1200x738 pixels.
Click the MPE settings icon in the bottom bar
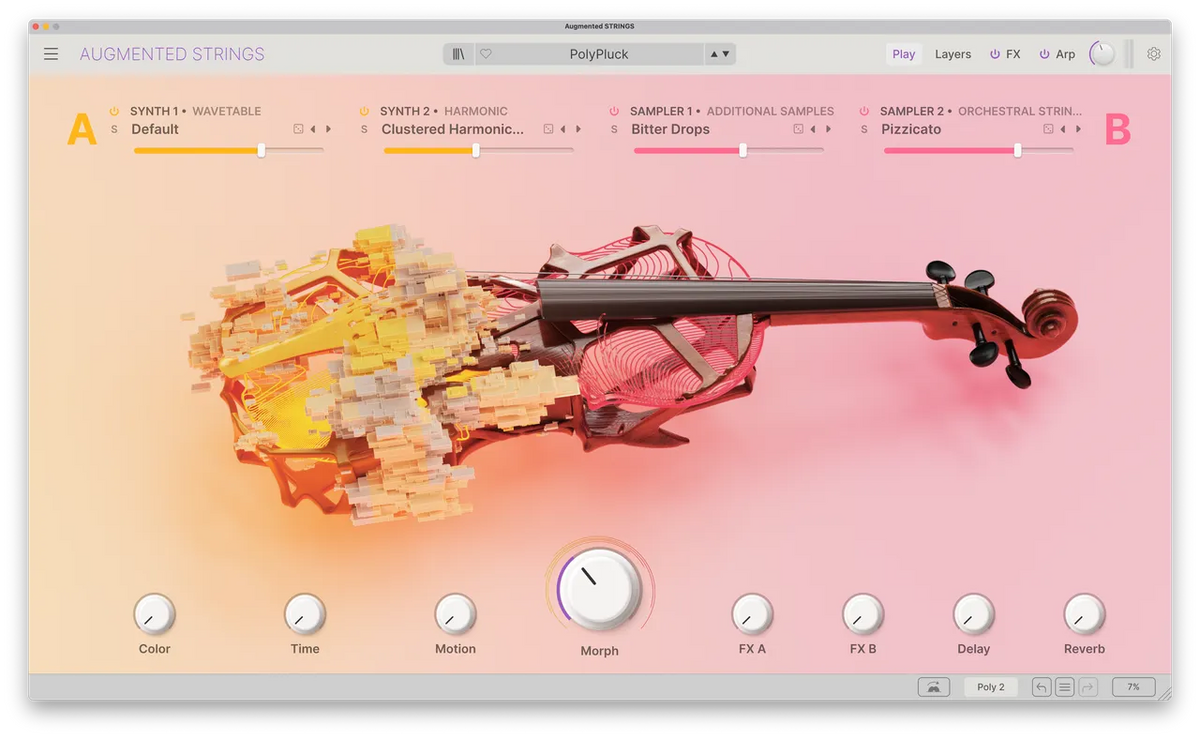tap(933, 687)
